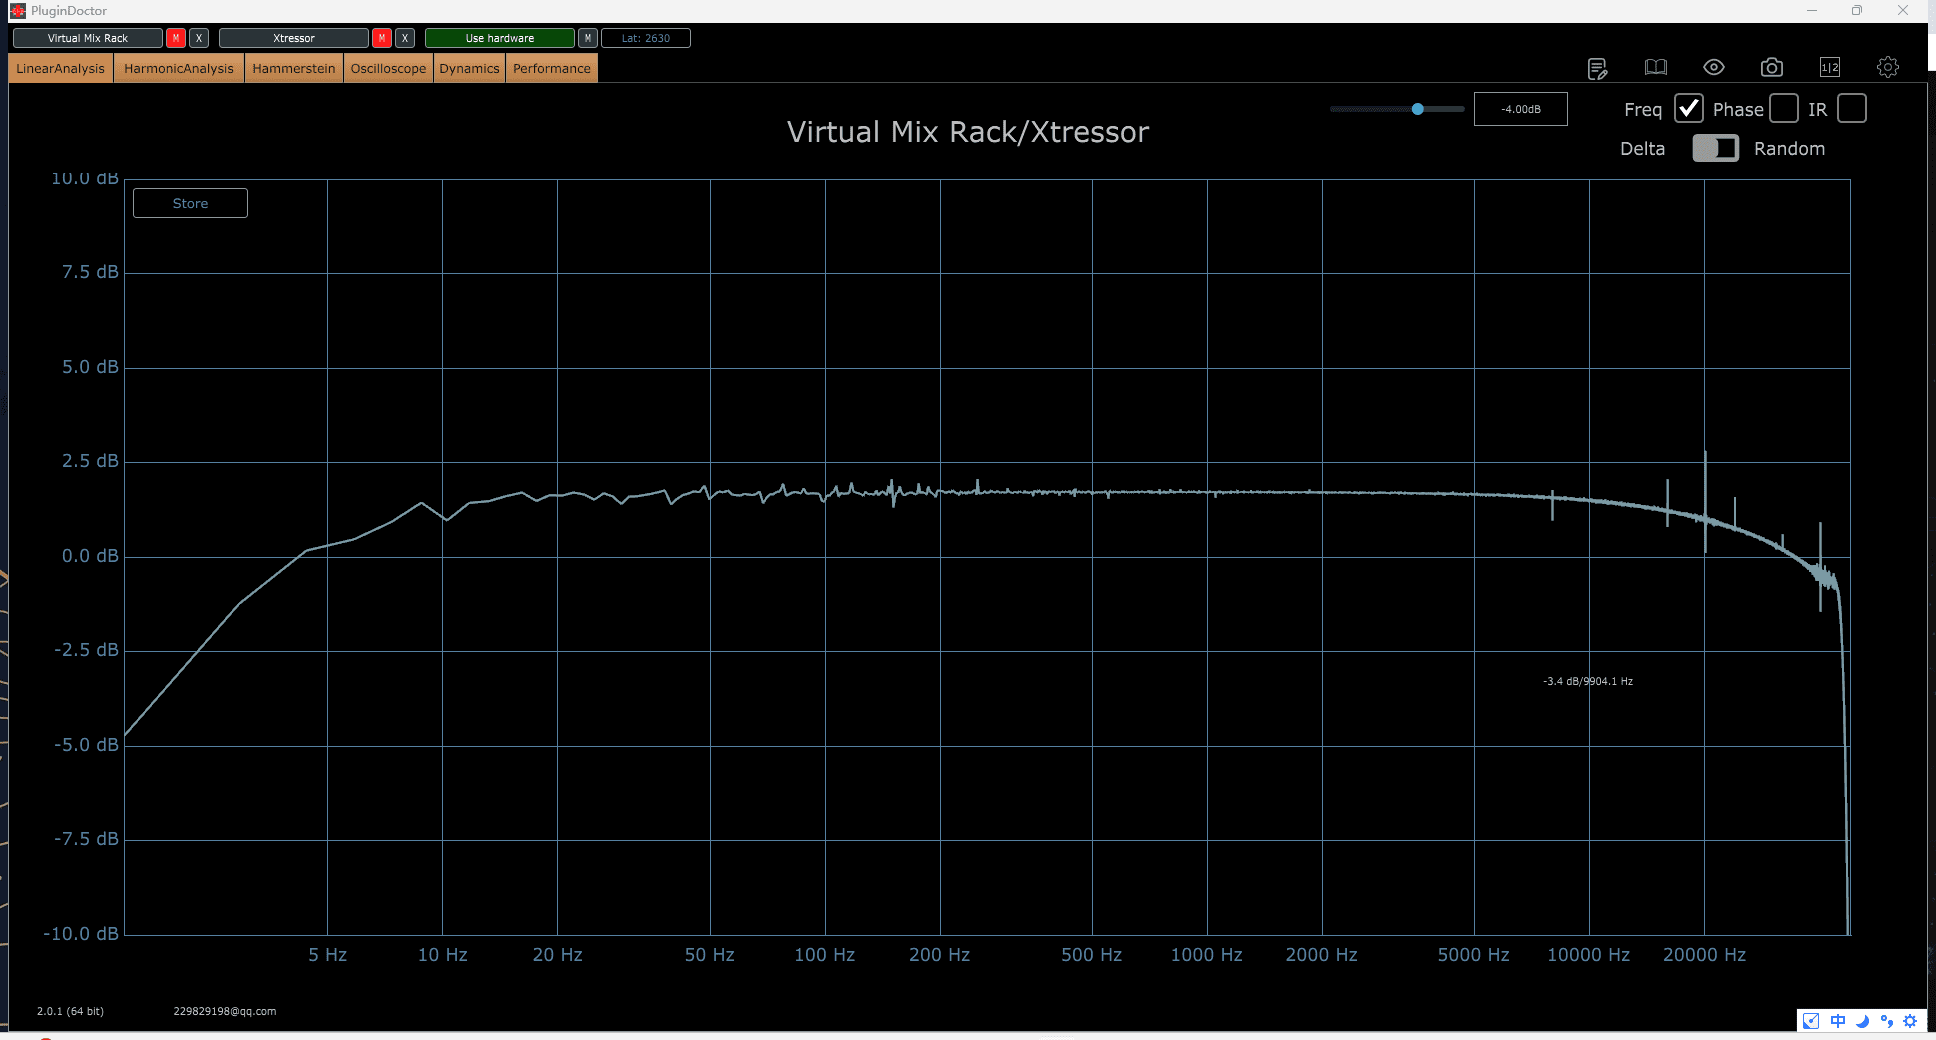
Task: Click the 20000 Hz axis label
Action: [1705, 955]
